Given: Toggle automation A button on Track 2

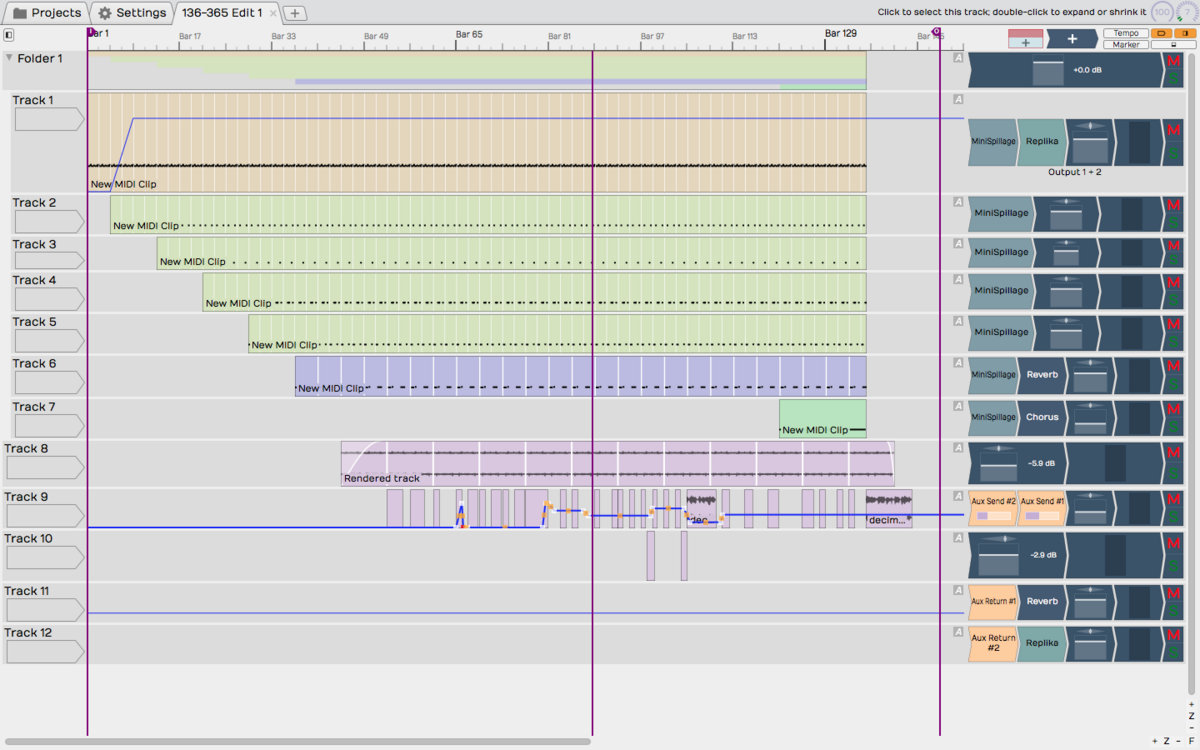Looking at the screenshot, I should [x=957, y=201].
